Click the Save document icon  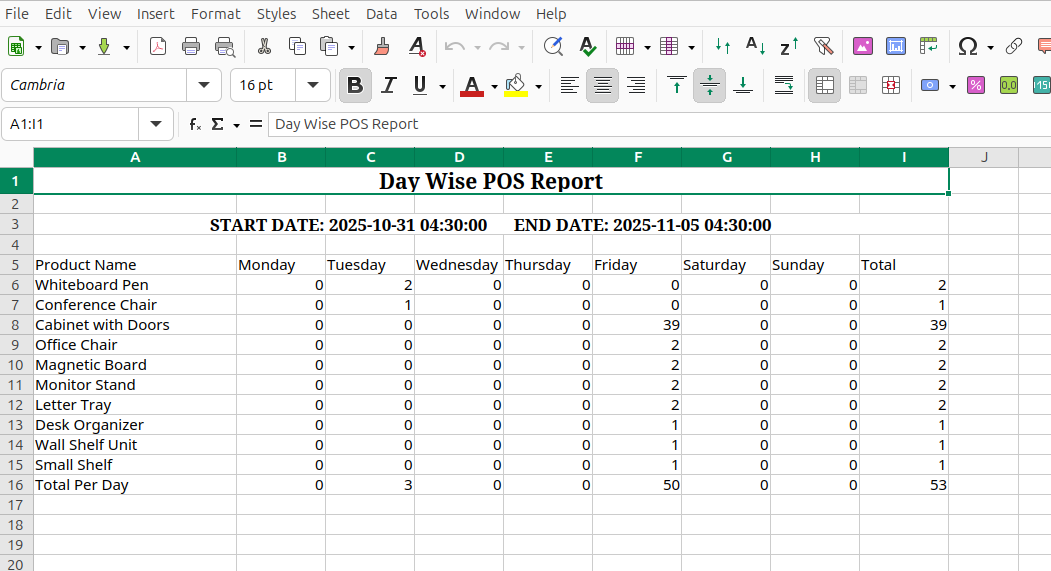pyautogui.click(x=104, y=47)
